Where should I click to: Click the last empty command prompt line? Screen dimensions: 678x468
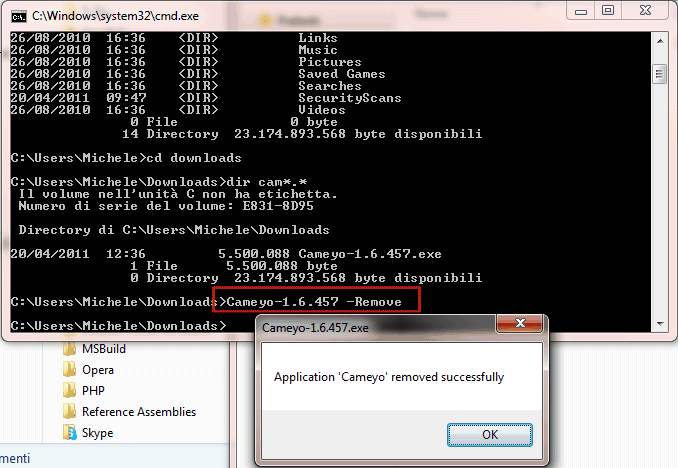click(x=118, y=326)
